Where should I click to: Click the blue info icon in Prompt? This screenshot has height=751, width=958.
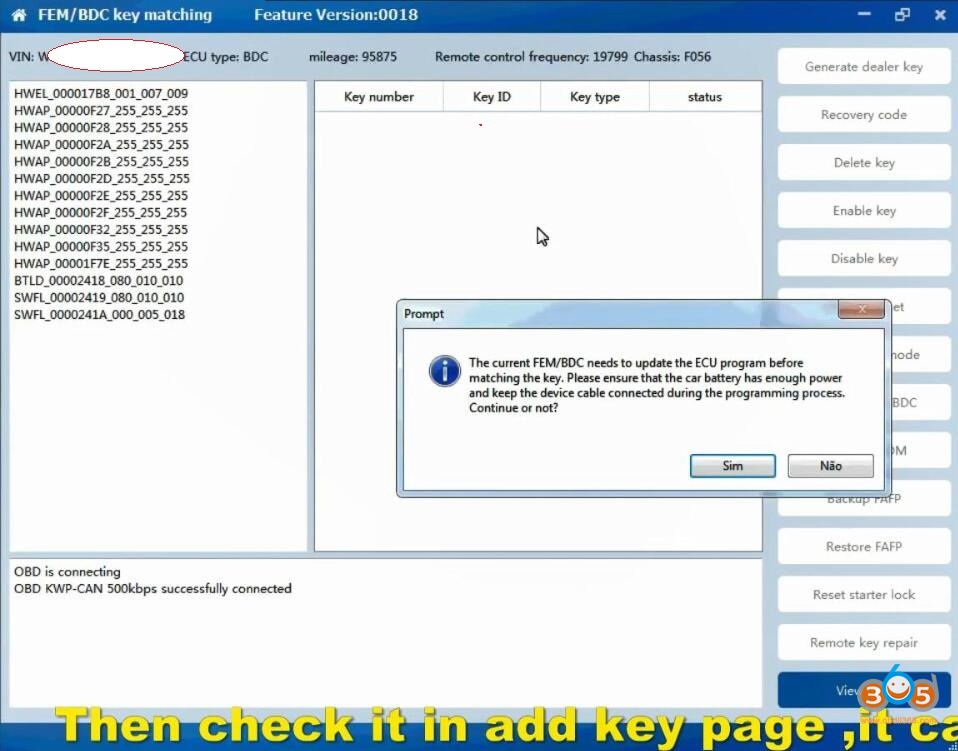click(x=445, y=371)
